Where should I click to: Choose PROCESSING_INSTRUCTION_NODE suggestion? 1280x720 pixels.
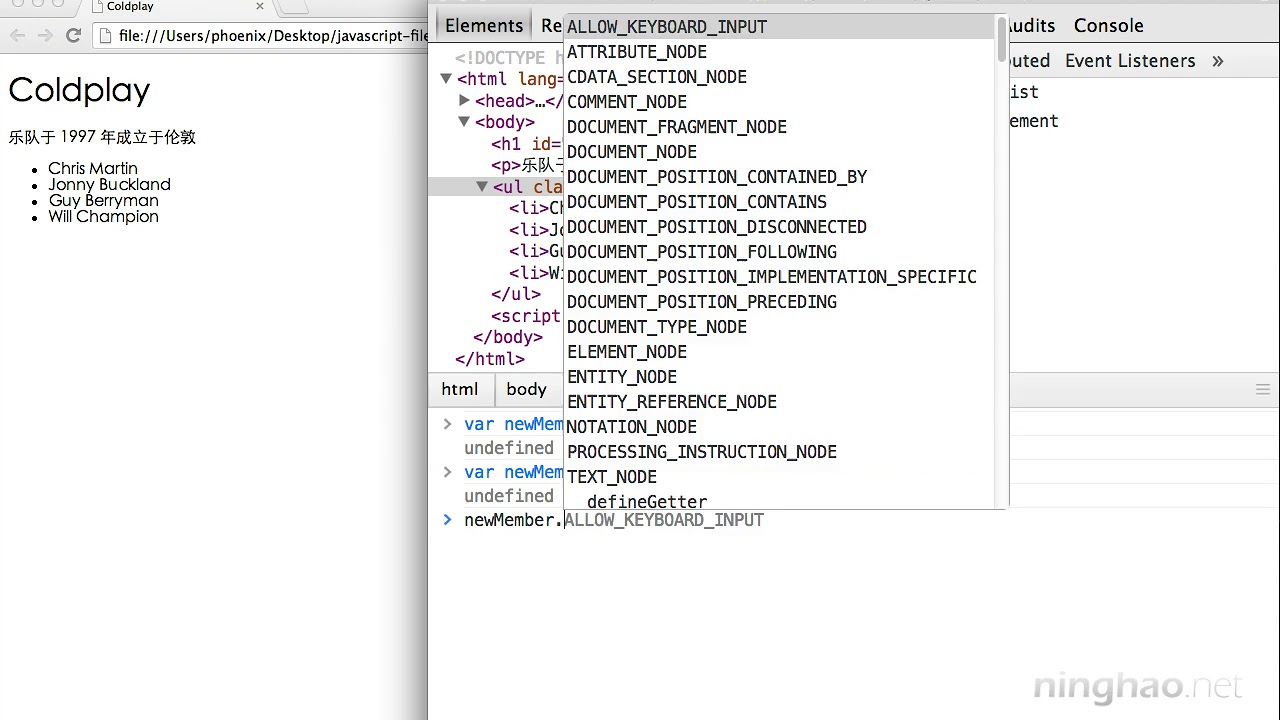780,452
